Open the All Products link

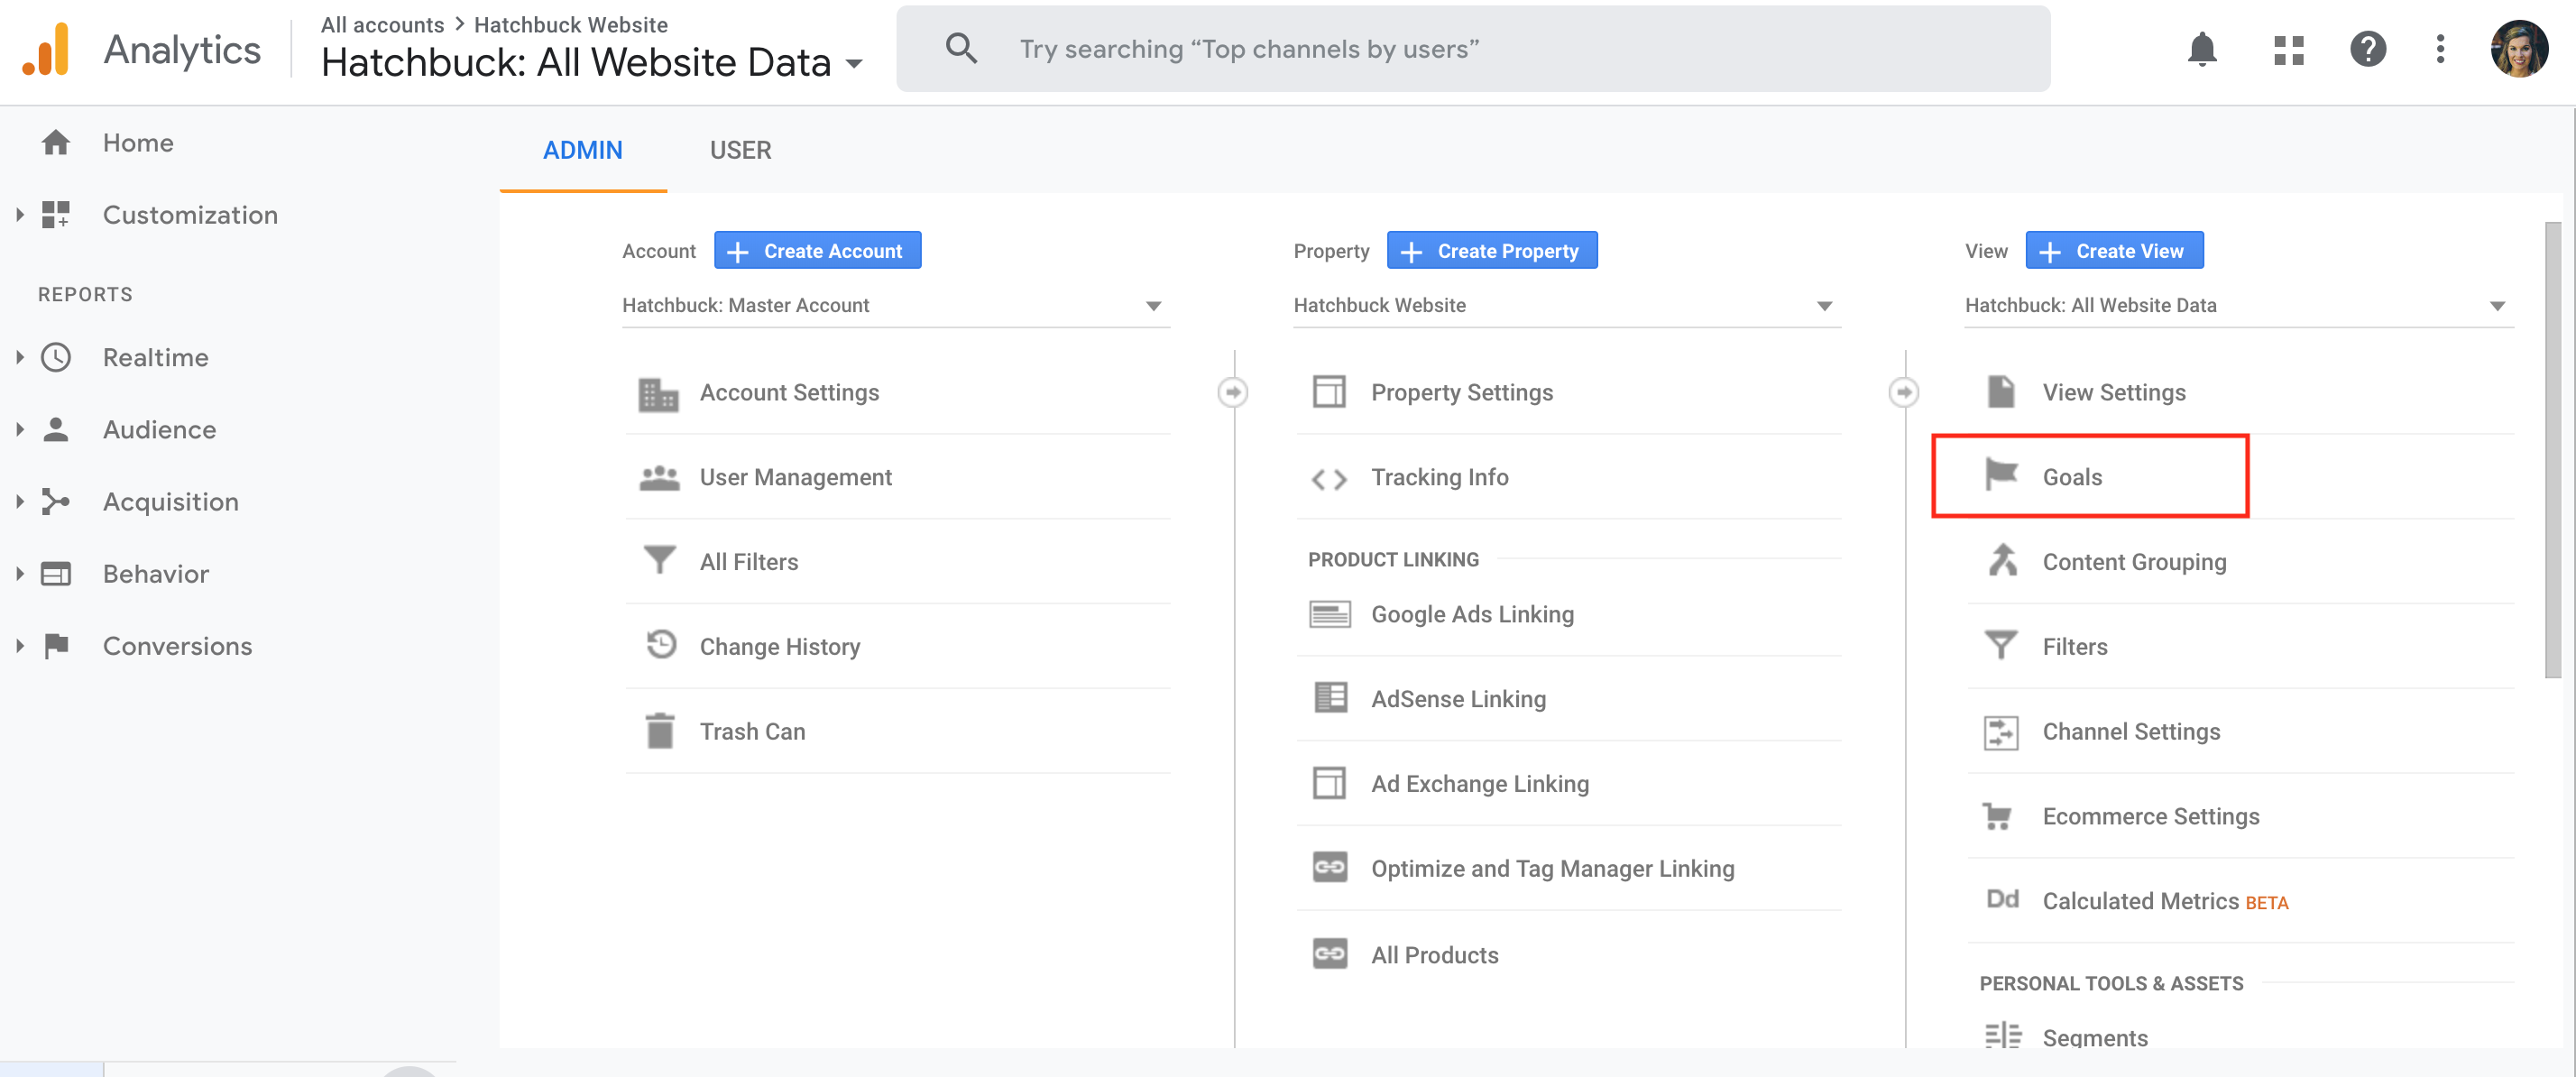1434,955
